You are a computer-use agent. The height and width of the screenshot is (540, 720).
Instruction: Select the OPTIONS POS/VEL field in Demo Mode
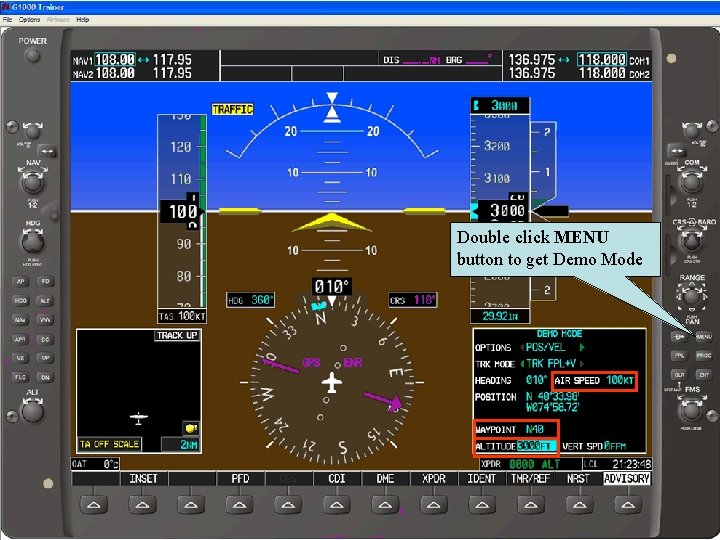click(x=546, y=347)
